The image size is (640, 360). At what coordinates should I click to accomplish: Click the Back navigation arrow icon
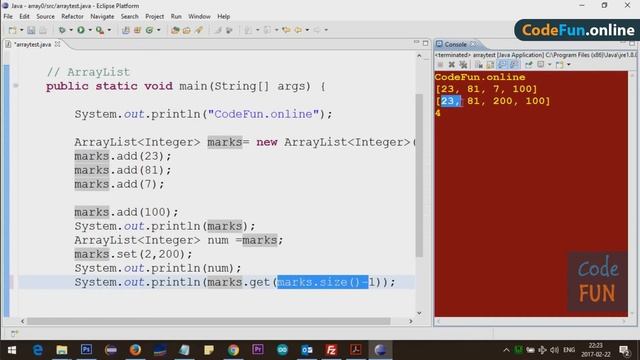(298, 30)
